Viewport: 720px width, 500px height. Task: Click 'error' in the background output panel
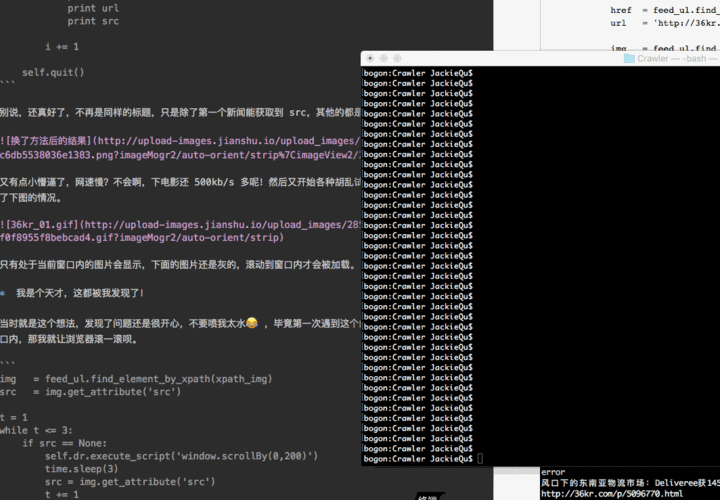coord(553,472)
